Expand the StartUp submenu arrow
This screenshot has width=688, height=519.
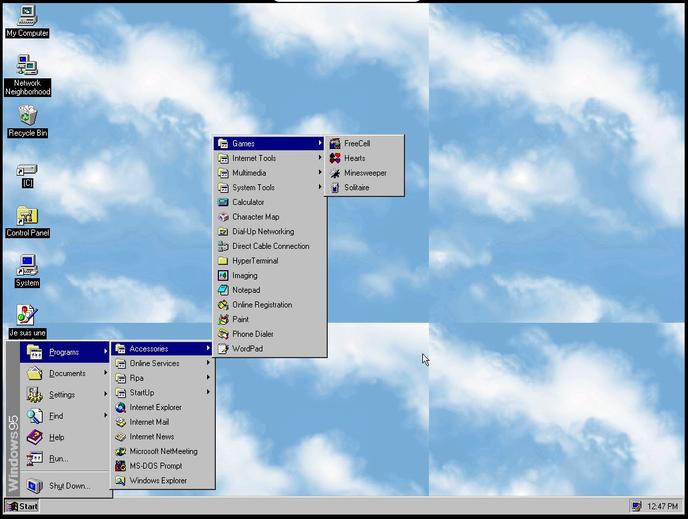208,392
